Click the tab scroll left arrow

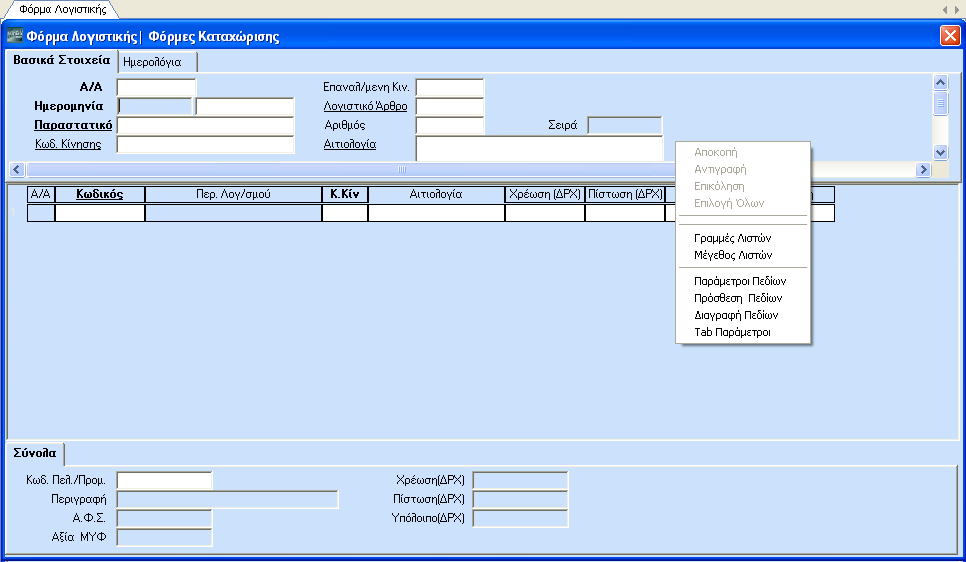[945, 10]
